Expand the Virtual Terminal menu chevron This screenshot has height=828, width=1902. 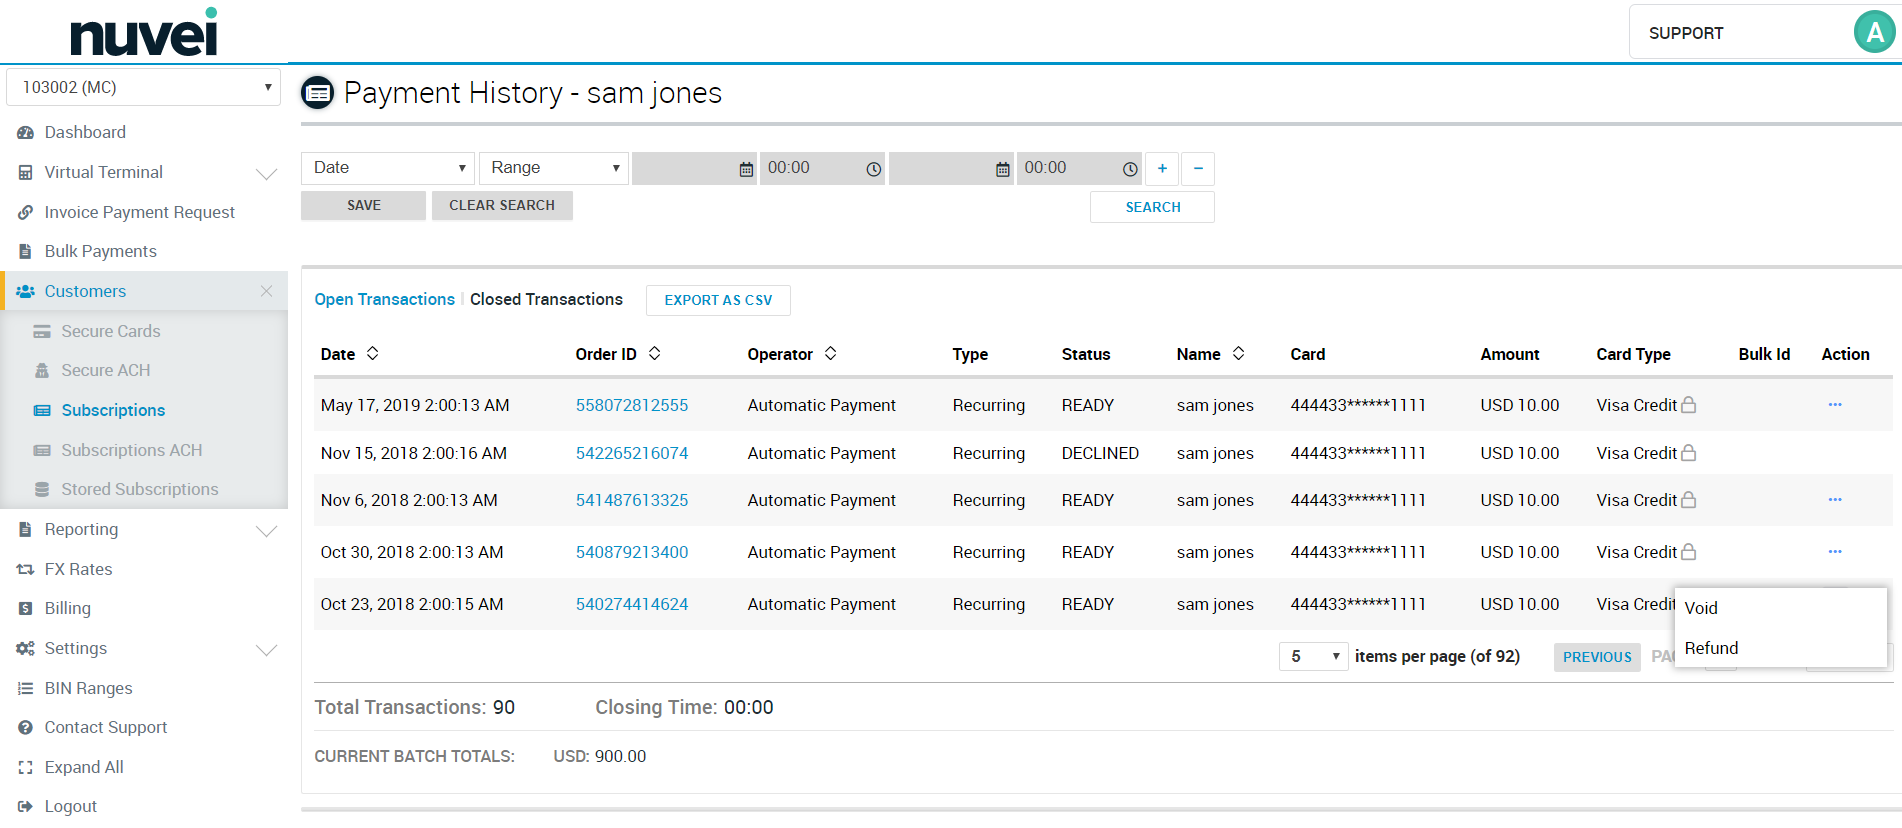(x=266, y=173)
